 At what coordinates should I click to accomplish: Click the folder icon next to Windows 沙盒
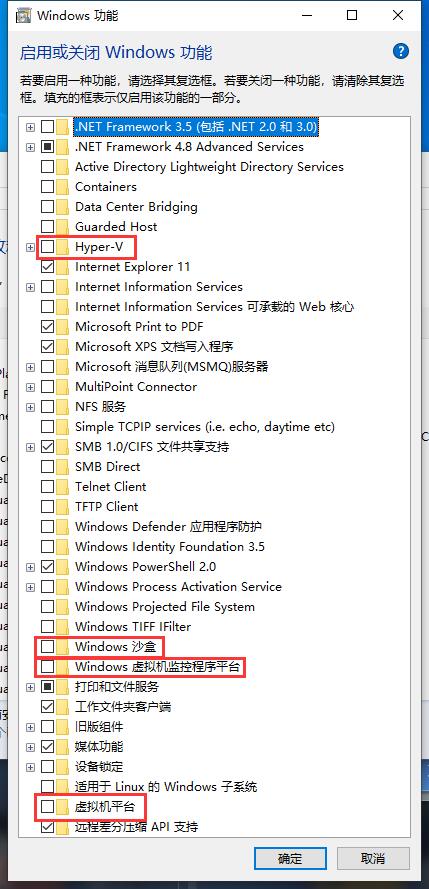[x=63, y=646]
